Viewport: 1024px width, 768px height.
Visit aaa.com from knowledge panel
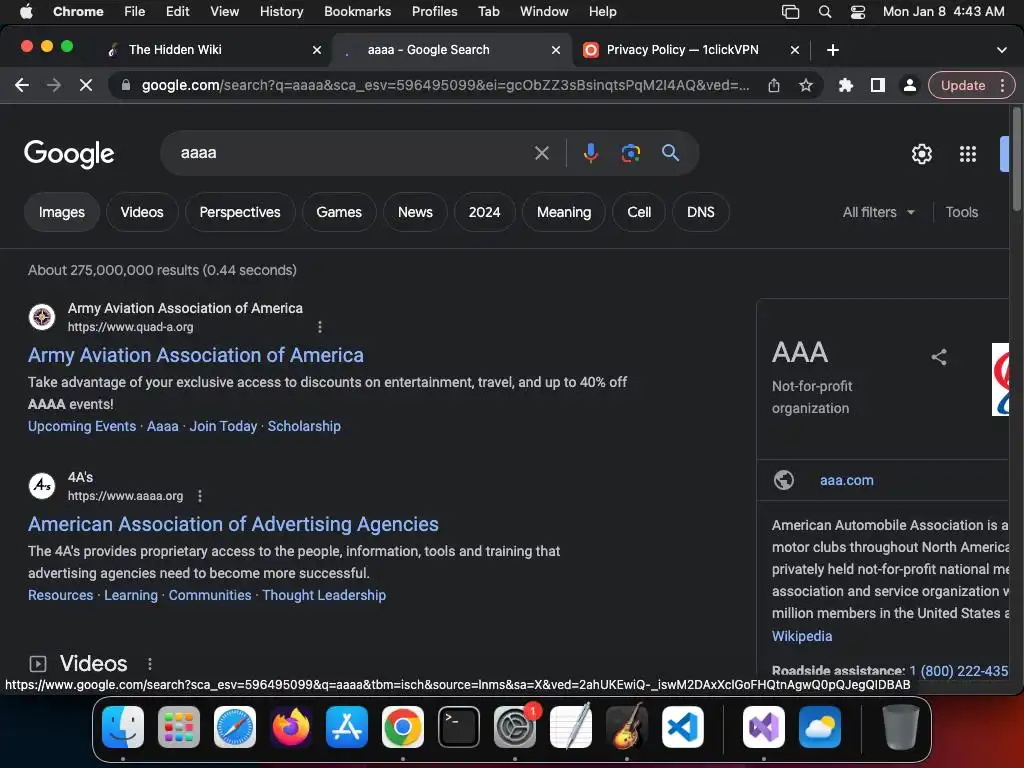(x=846, y=480)
